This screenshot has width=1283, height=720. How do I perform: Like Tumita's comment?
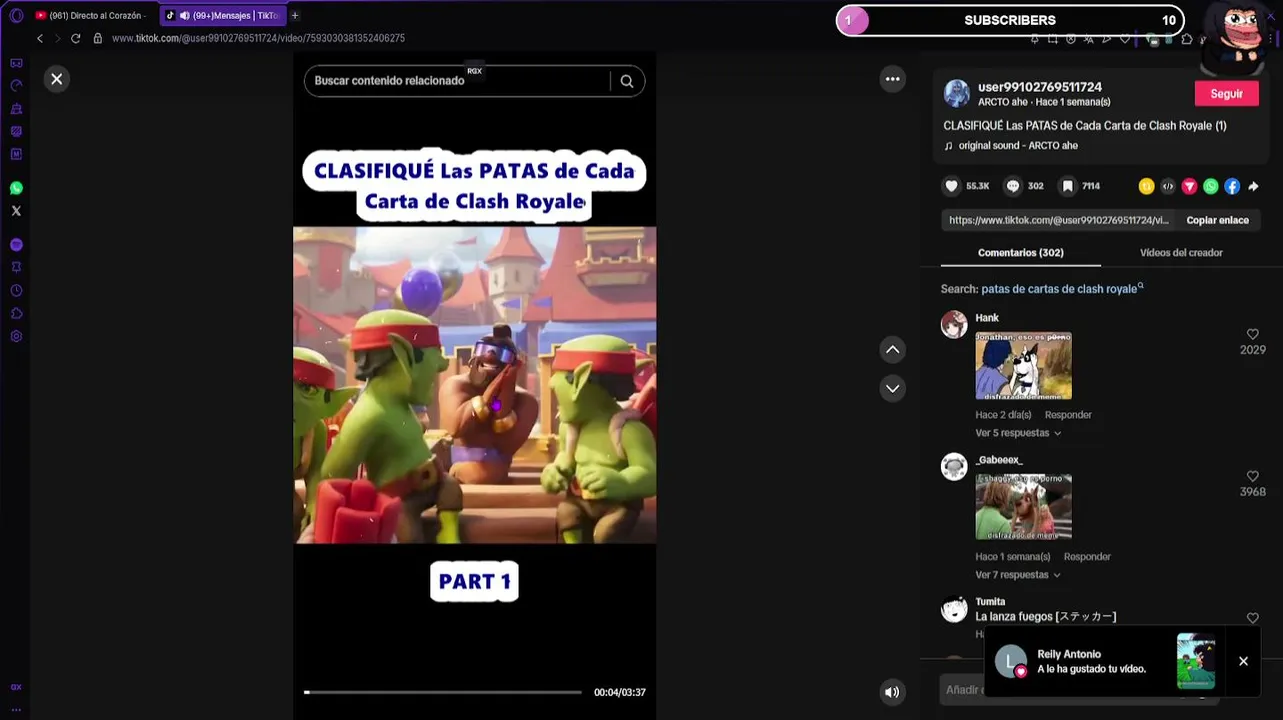tap(1252, 618)
